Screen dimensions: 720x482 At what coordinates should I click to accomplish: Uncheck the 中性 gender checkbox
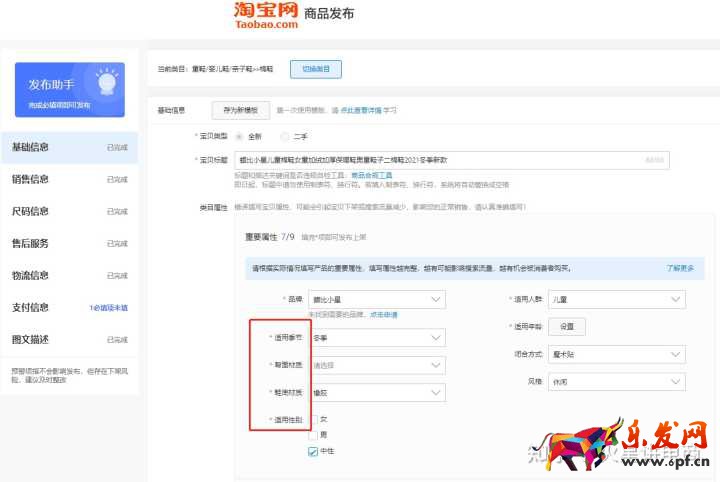tap(314, 451)
